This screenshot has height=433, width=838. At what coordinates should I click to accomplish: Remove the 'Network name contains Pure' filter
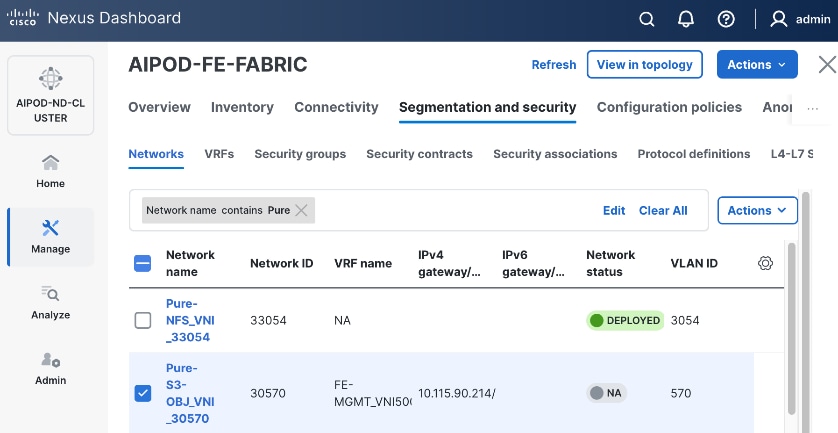[x=301, y=210]
